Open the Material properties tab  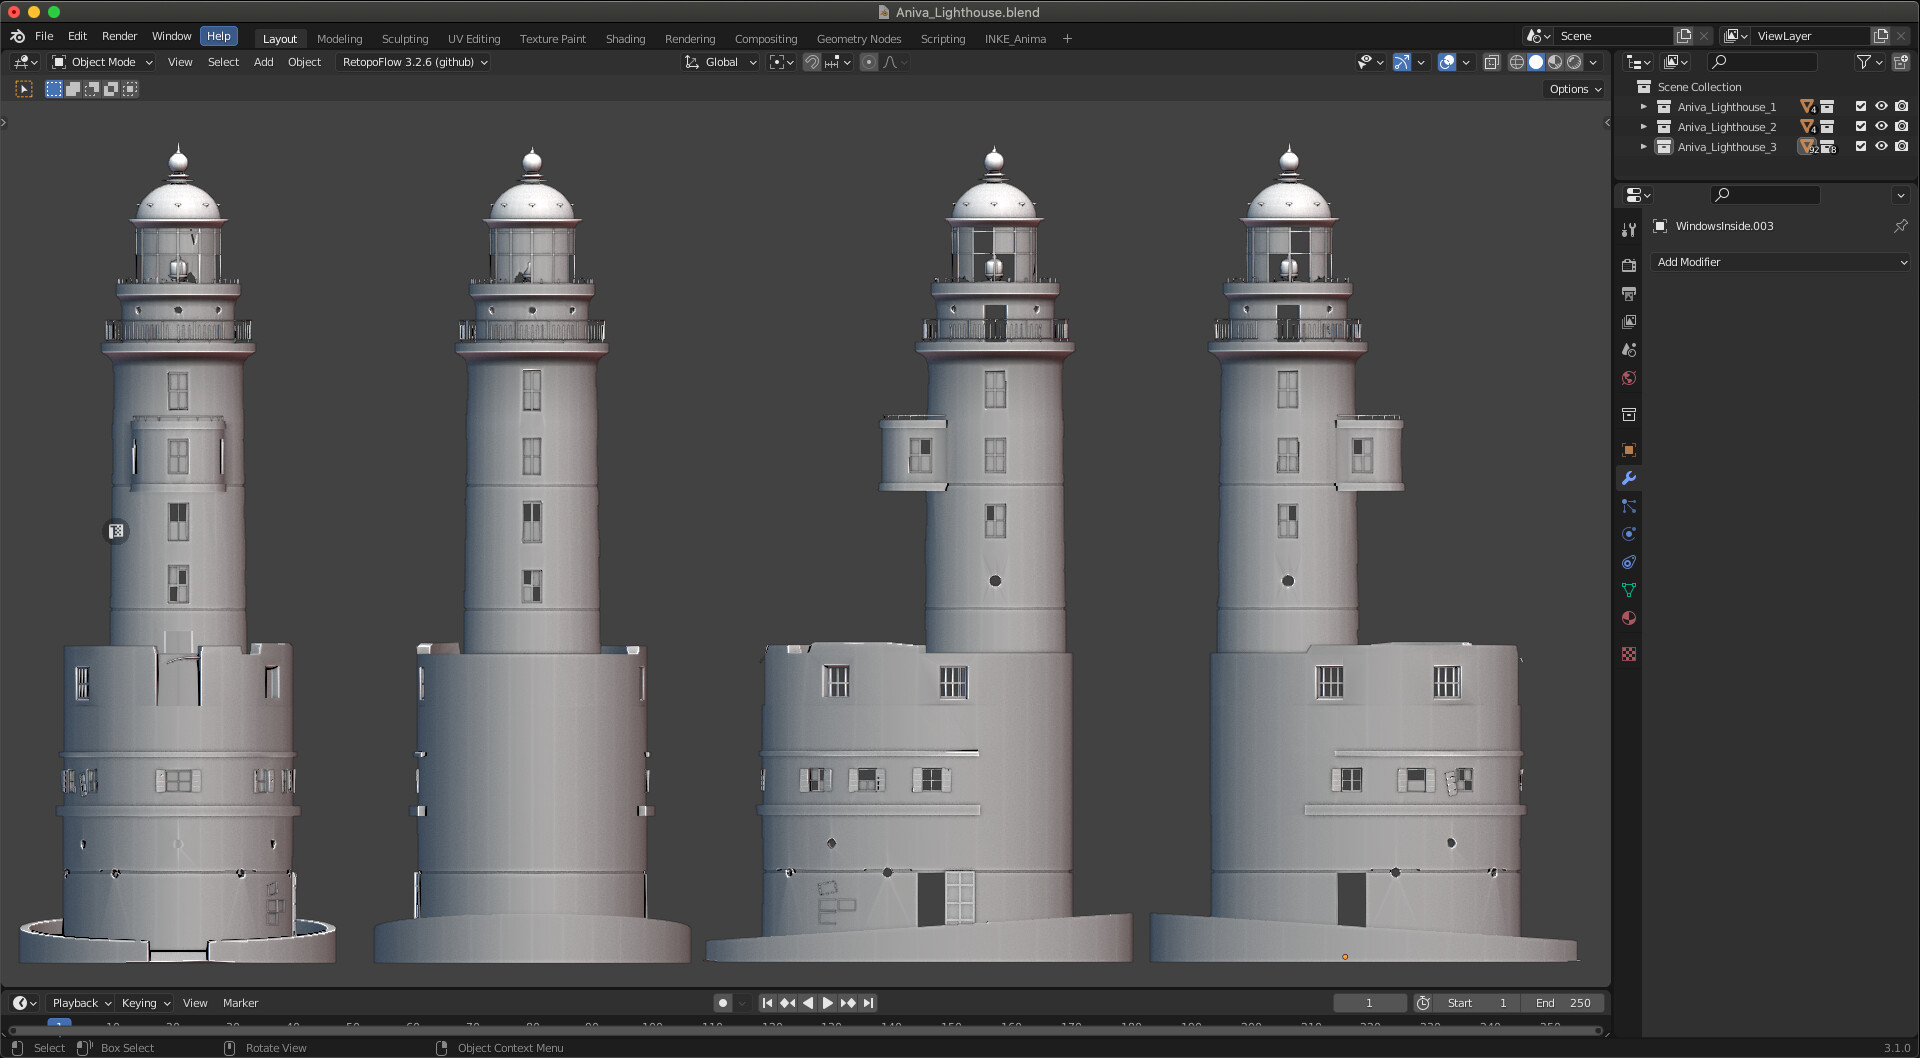coord(1629,618)
